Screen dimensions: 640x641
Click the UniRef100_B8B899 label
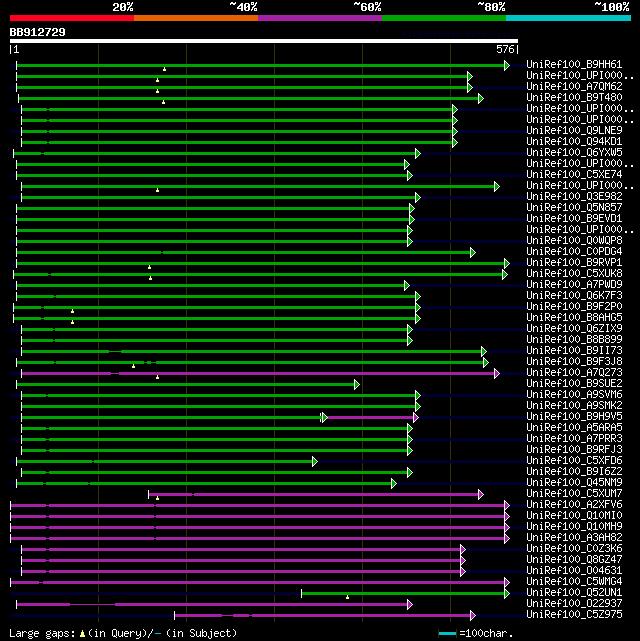(574, 339)
